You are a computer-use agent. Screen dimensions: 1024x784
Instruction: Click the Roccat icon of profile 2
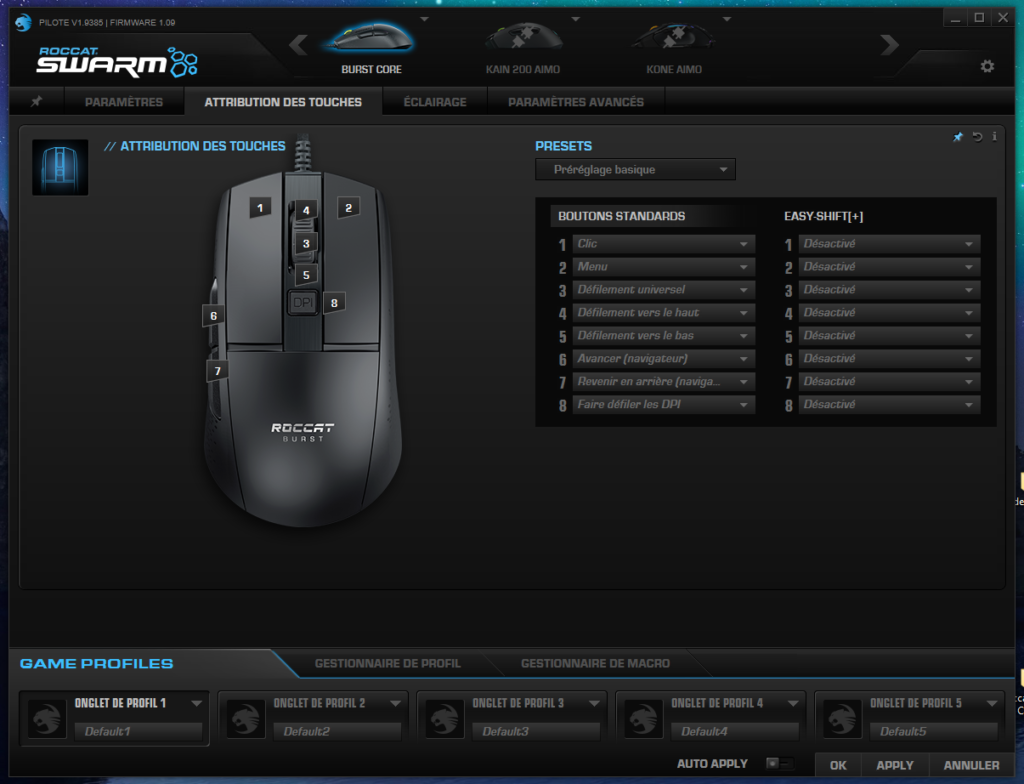pyautogui.click(x=246, y=719)
